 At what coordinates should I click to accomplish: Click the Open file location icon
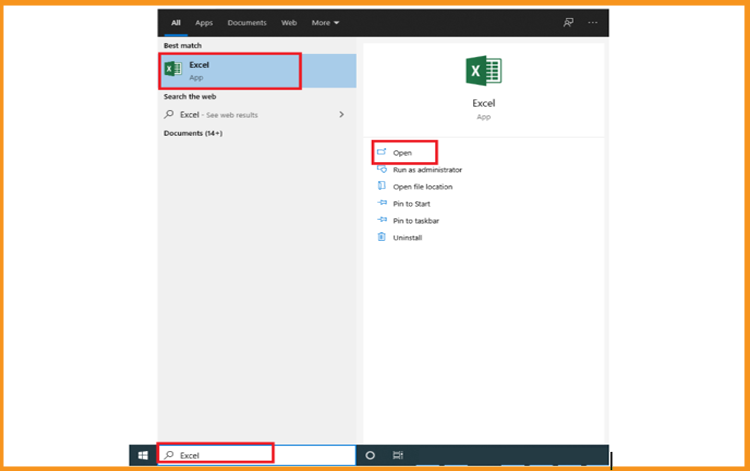381,186
